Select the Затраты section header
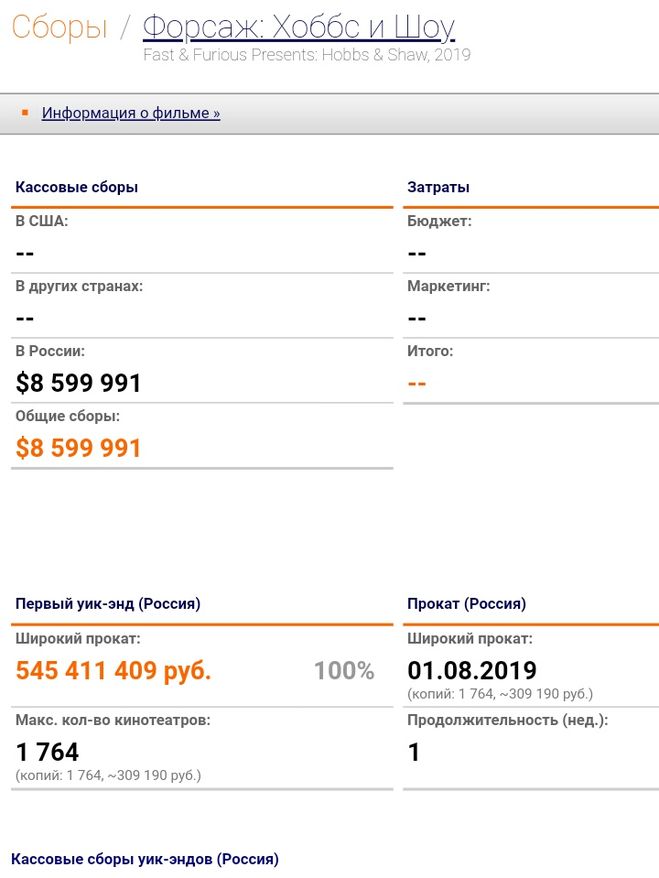Screen dimensions: 659x878 click(438, 187)
